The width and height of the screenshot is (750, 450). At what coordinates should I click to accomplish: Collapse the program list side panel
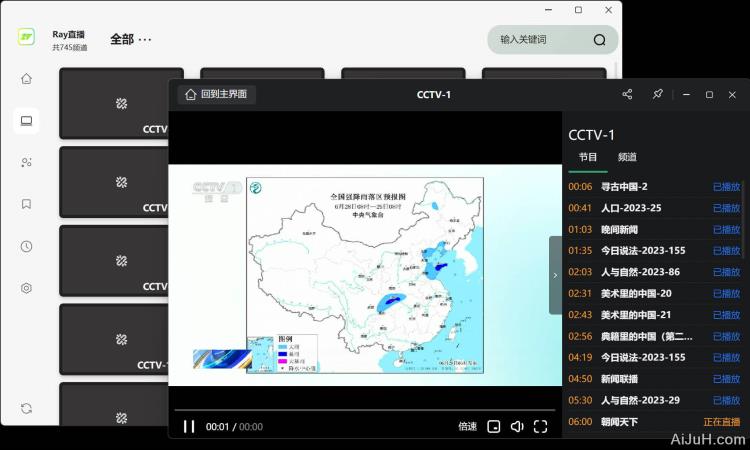pos(555,275)
